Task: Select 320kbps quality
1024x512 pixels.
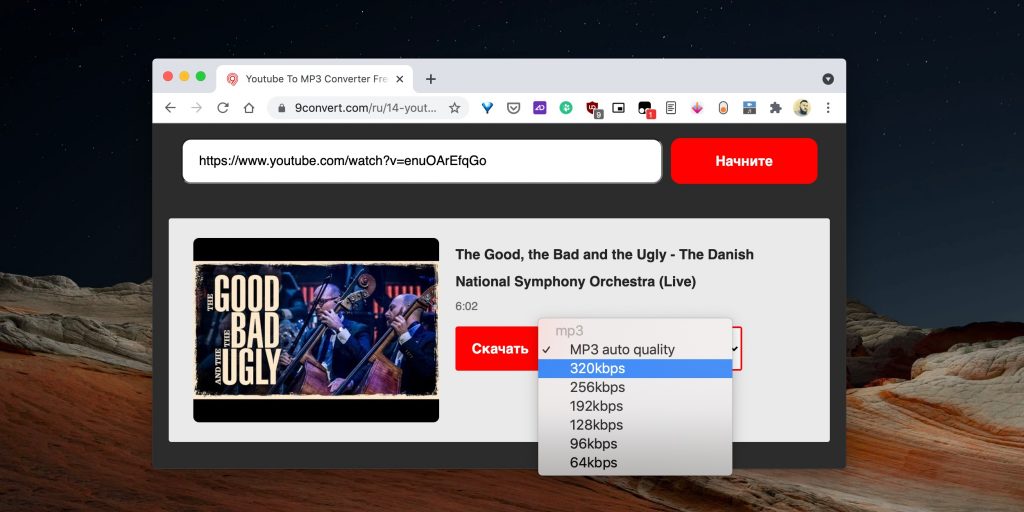Action: point(635,368)
